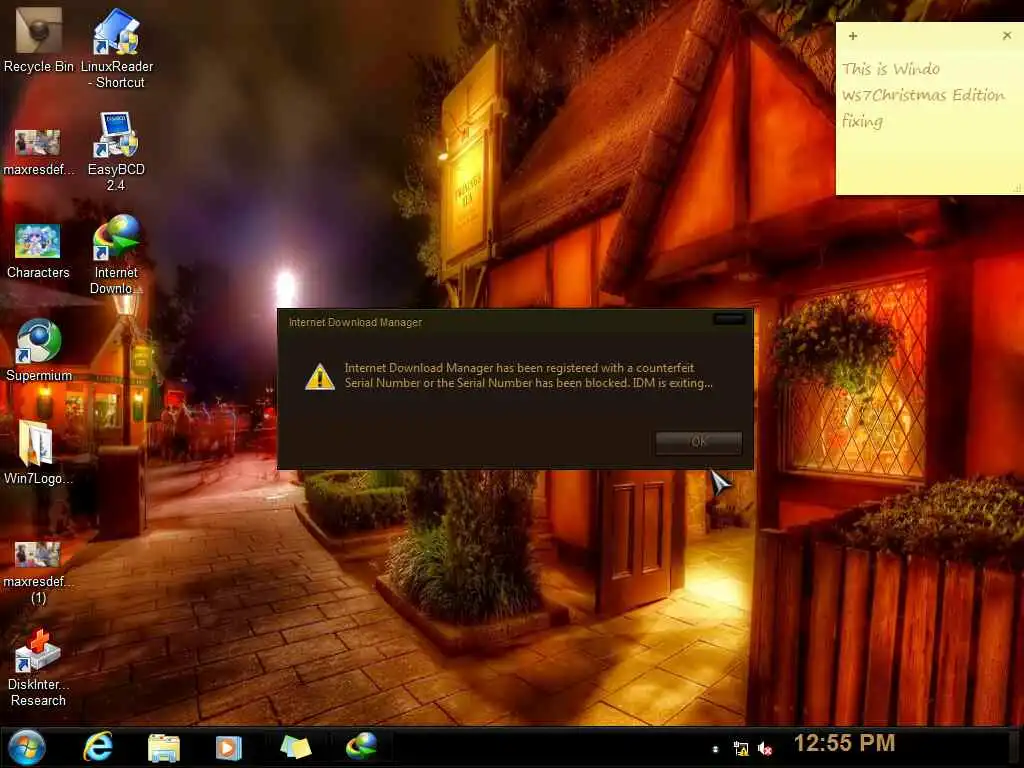Select the Characters desktop icon

[38, 251]
